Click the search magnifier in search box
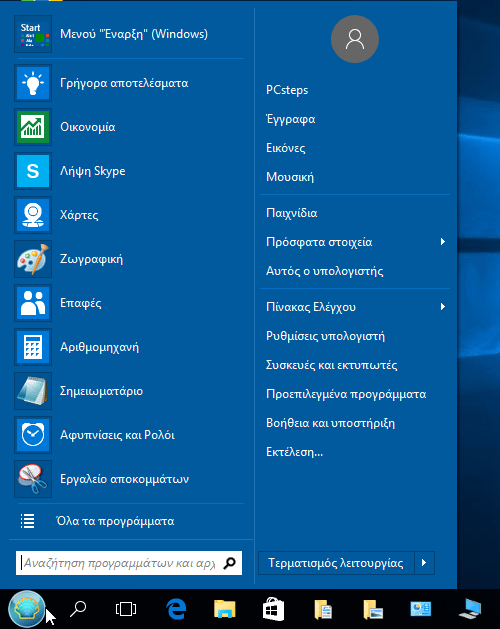The image size is (500, 629). (230, 563)
